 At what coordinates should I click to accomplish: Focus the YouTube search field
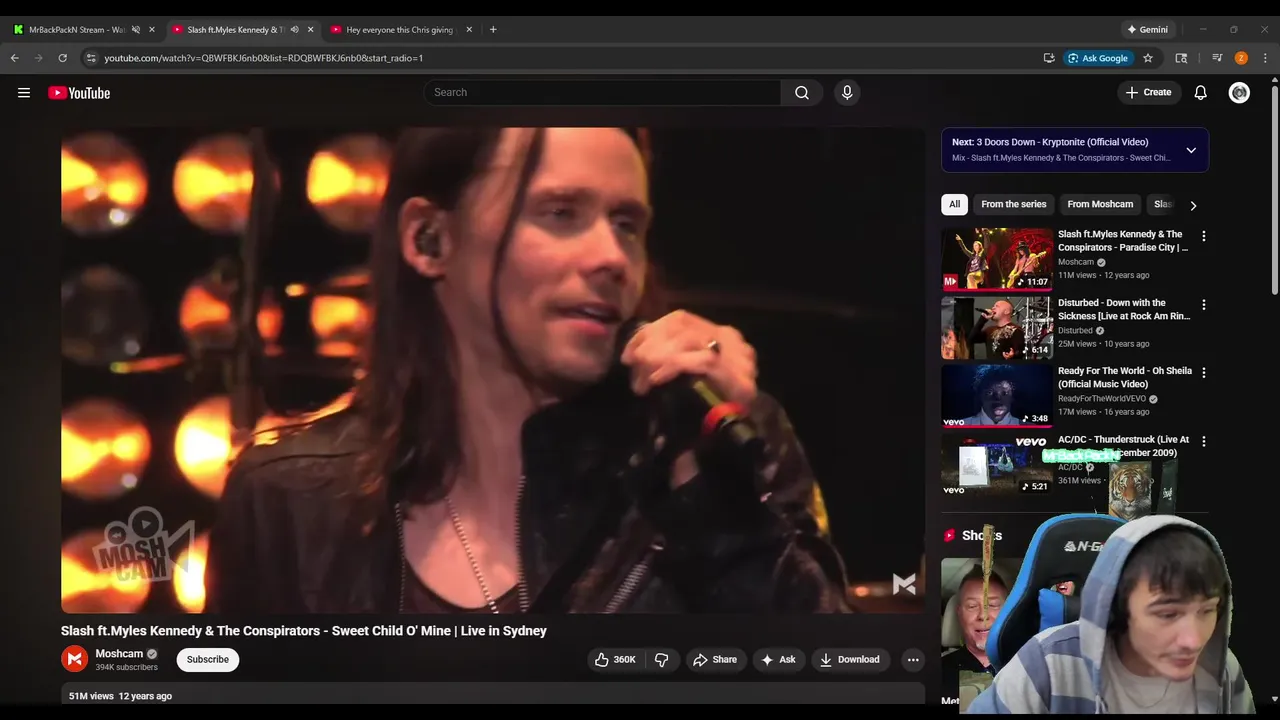603,92
